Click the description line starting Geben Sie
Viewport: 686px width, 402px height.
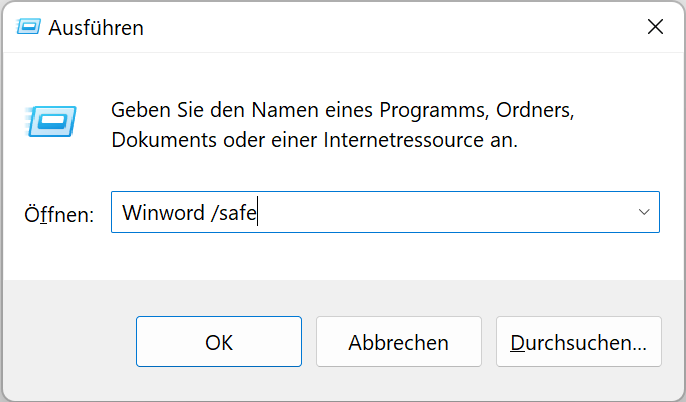[343, 110]
